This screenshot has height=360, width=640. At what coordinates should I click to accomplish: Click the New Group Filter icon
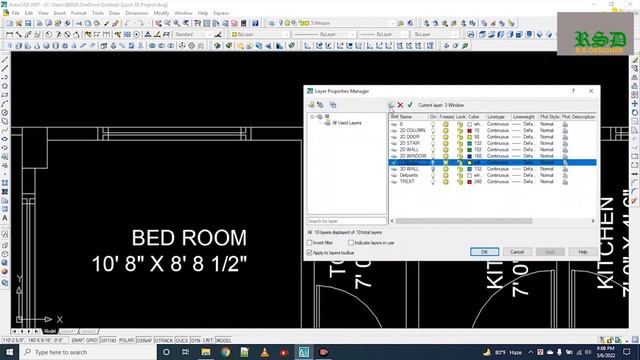pos(320,105)
